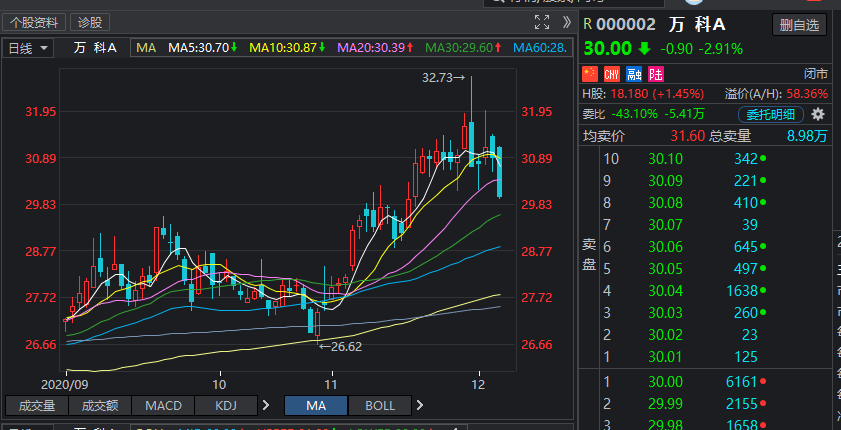Click the MA5:30.70 moving average label
This screenshot has width=841, height=430.
pyautogui.click(x=203, y=48)
